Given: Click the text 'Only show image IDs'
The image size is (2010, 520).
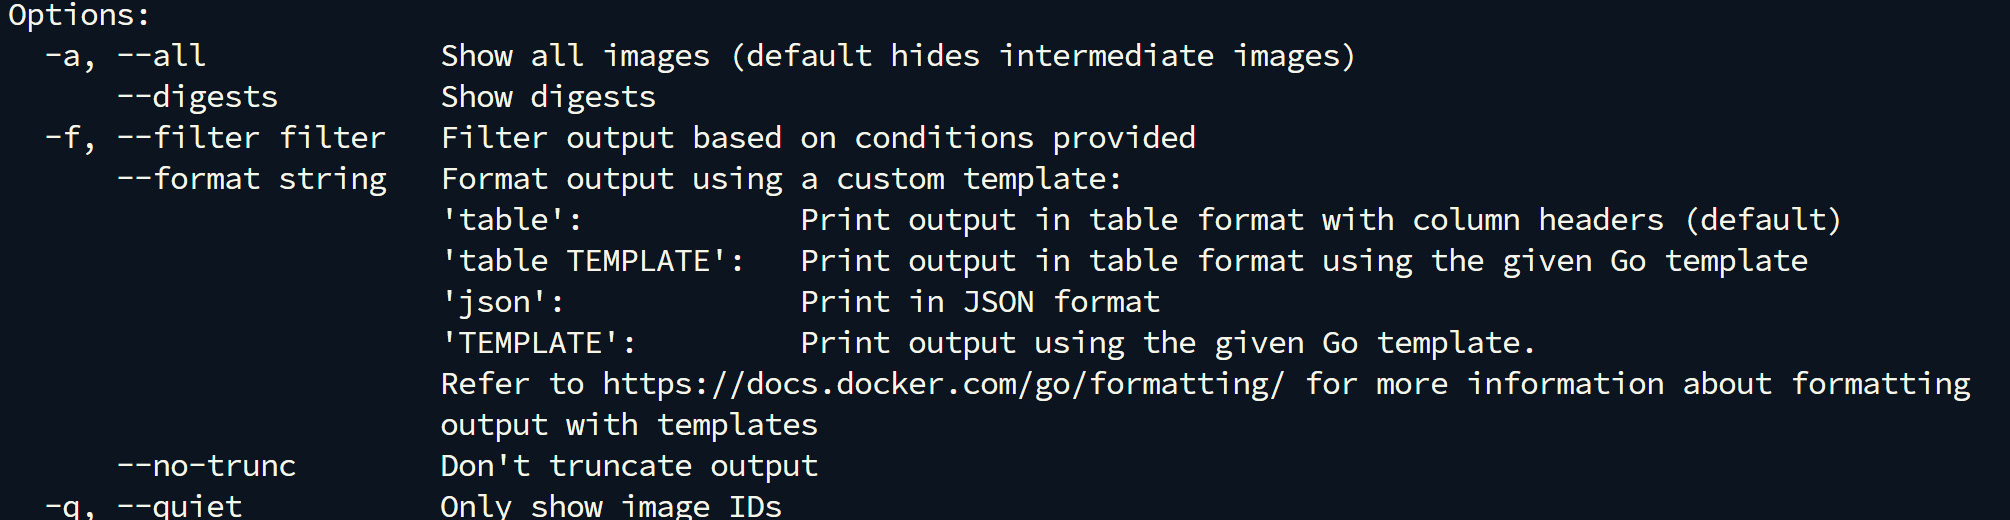Looking at the screenshot, I should 611,506.
